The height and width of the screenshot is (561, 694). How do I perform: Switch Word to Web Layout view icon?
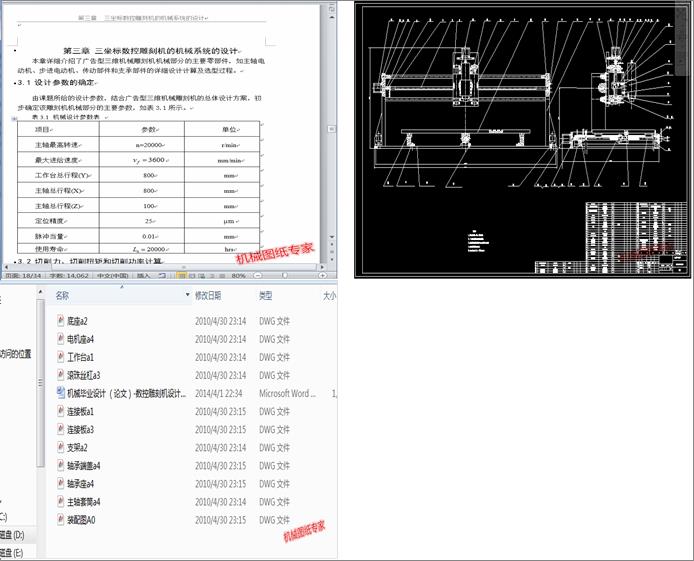point(201,276)
